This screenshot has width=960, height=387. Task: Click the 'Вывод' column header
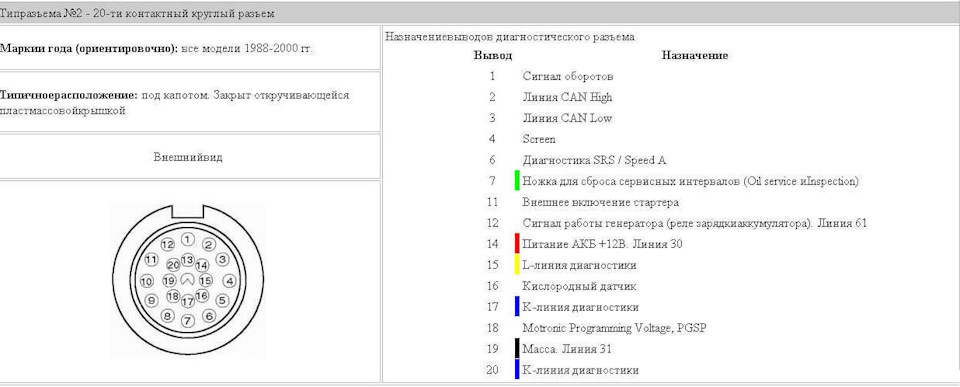pyautogui.click(x=493, y=56)
